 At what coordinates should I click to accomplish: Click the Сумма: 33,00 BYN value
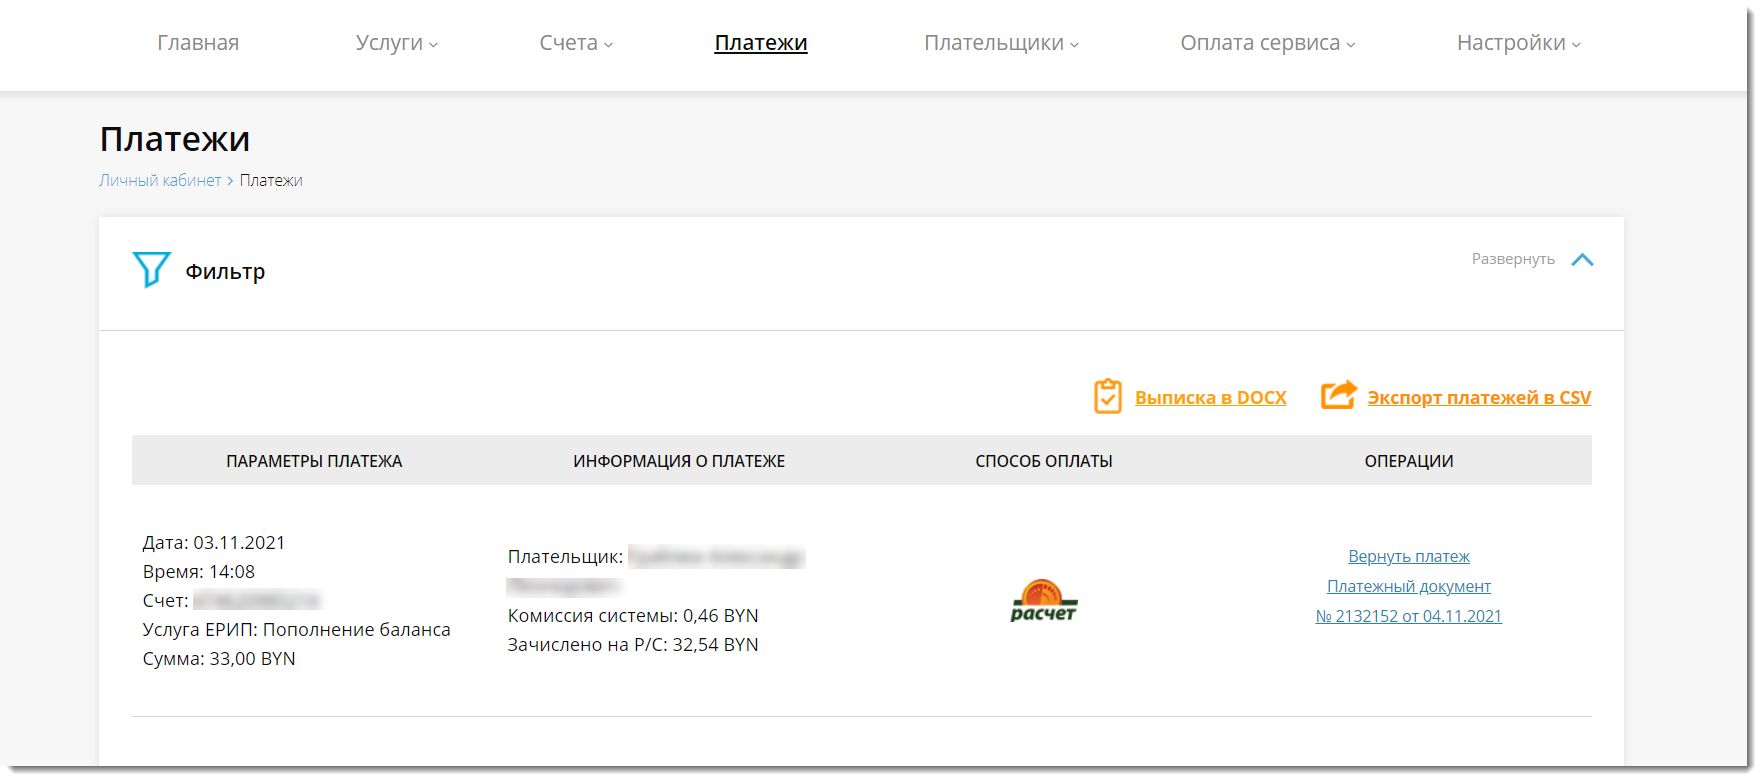click(x=219, y=659)
